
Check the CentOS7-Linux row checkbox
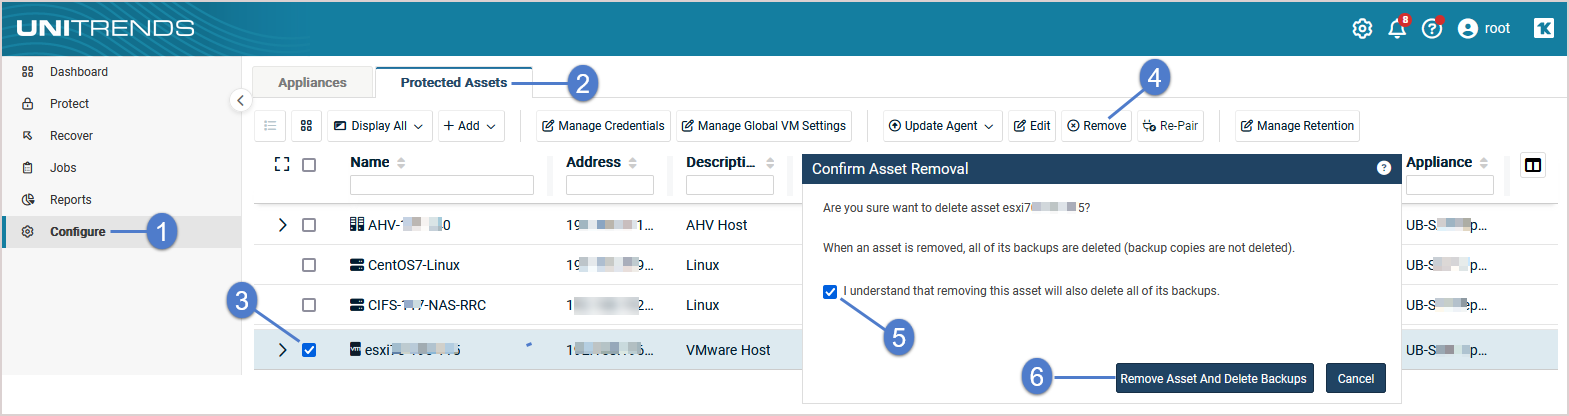pyautogui.click(x=309, y=265)
